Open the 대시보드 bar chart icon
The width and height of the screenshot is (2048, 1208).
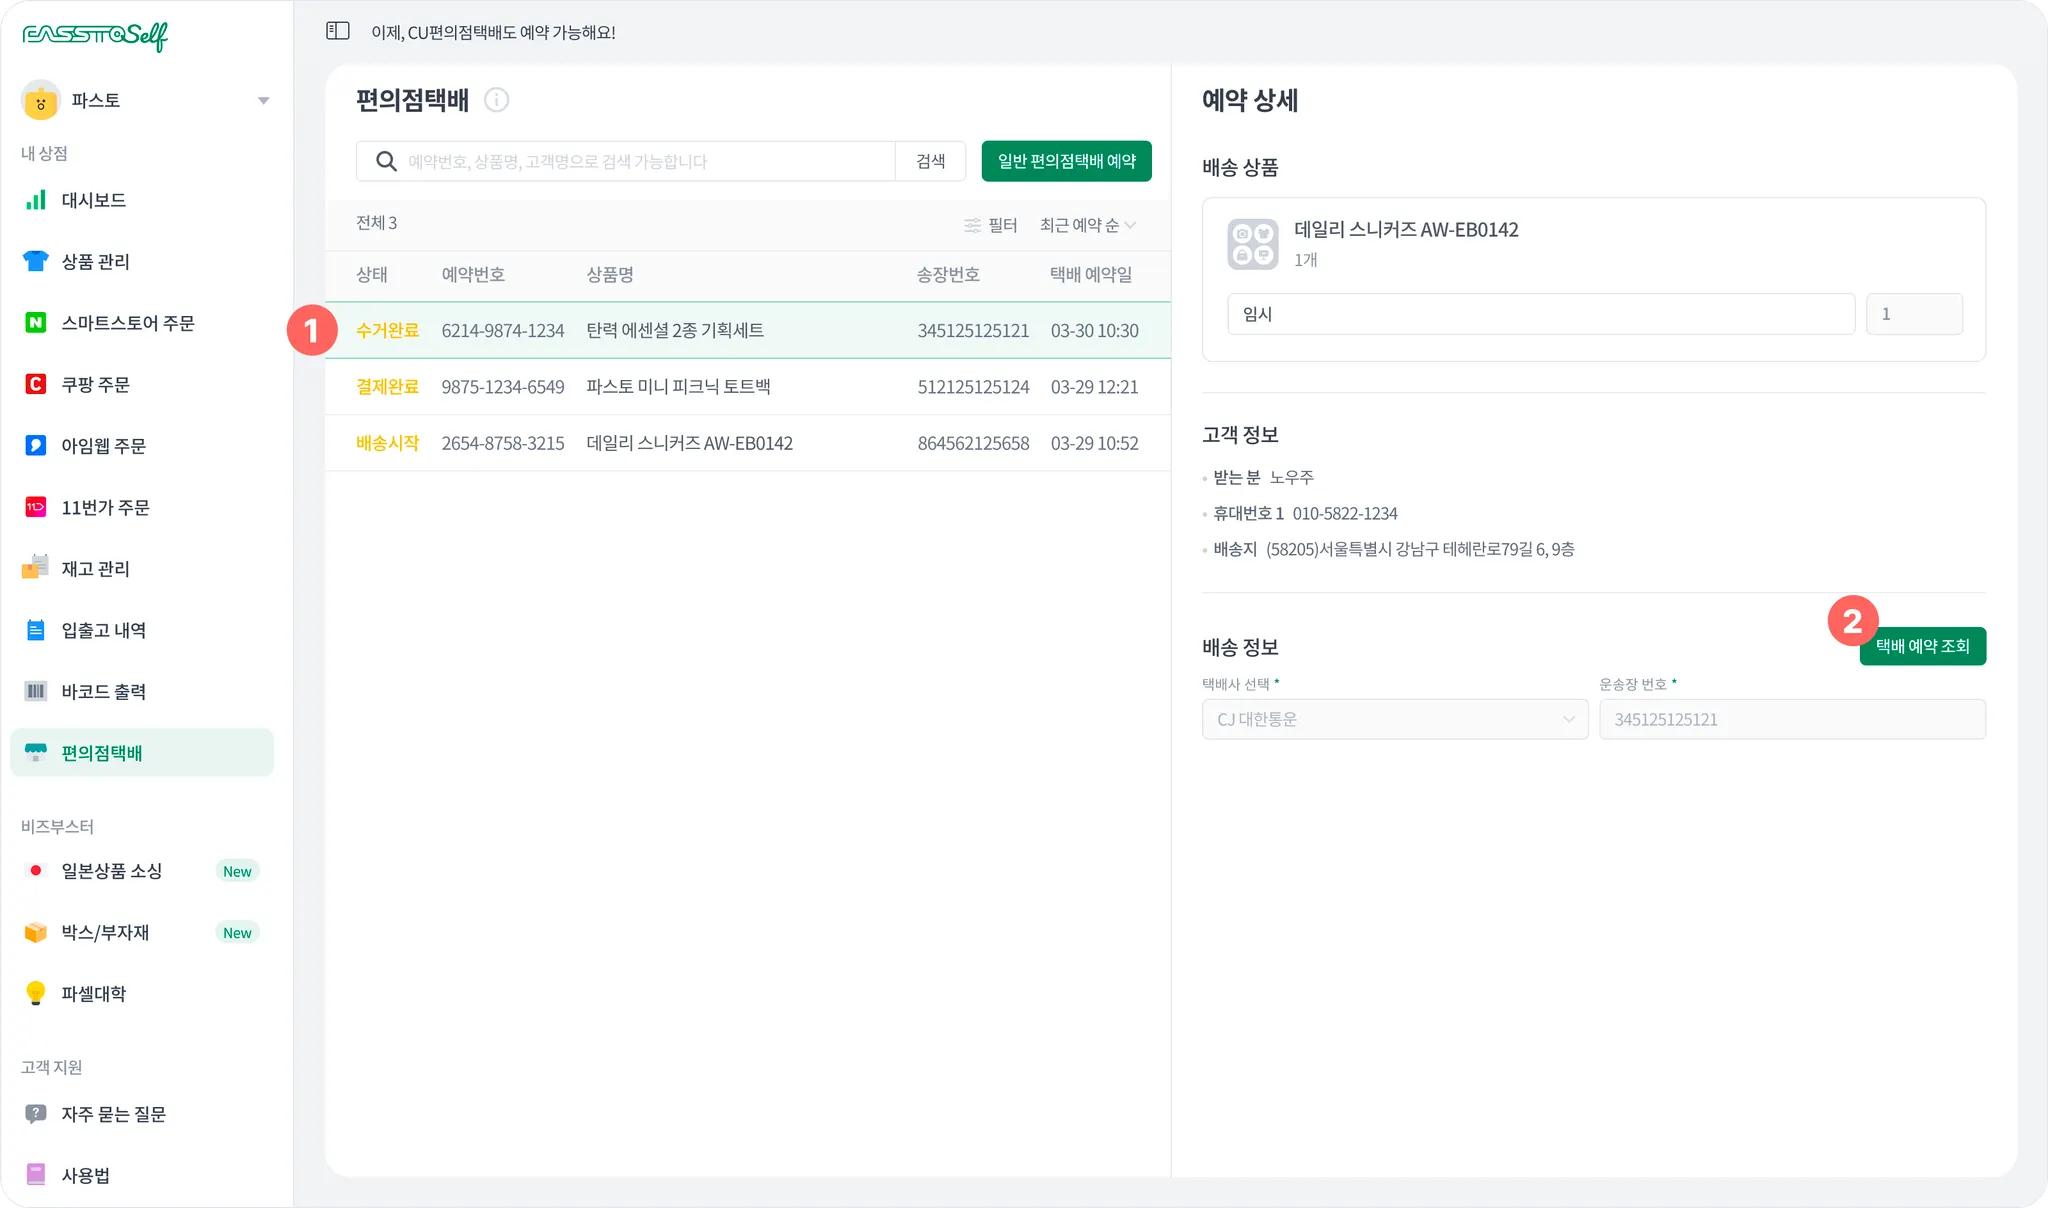pyautogui.click(x=36, y=200)
